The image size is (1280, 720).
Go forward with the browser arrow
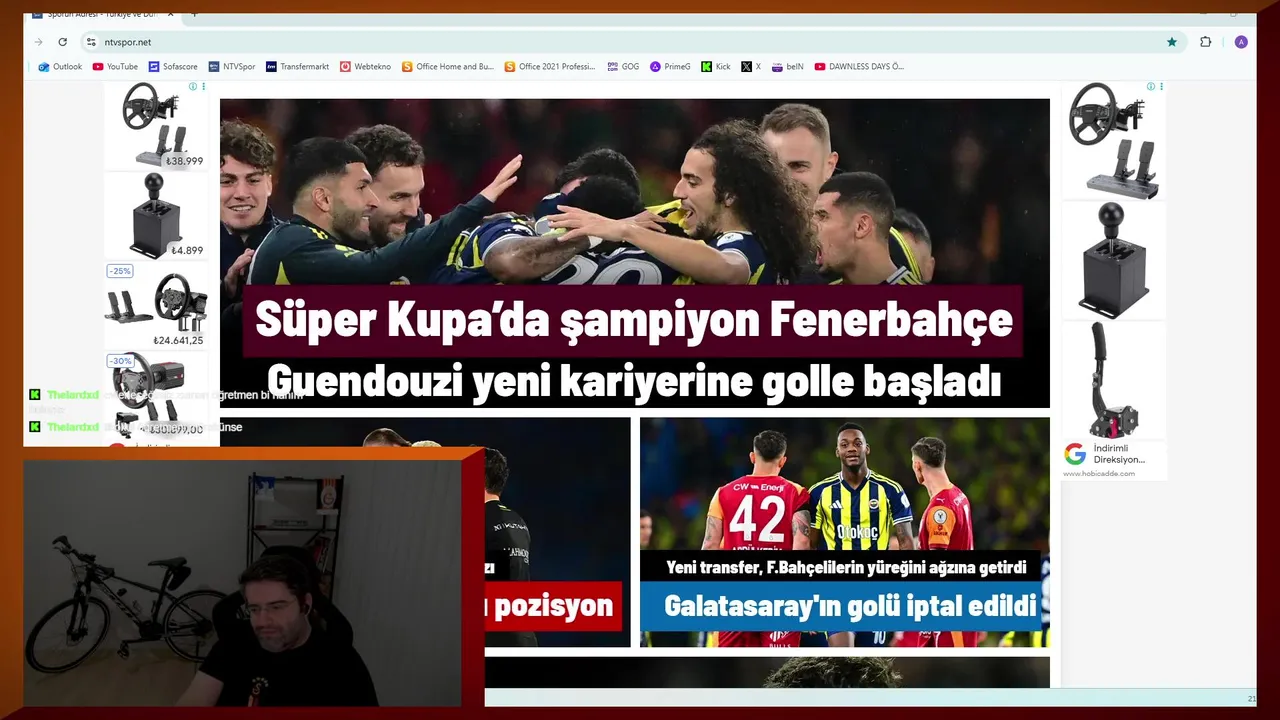(39, 42)
